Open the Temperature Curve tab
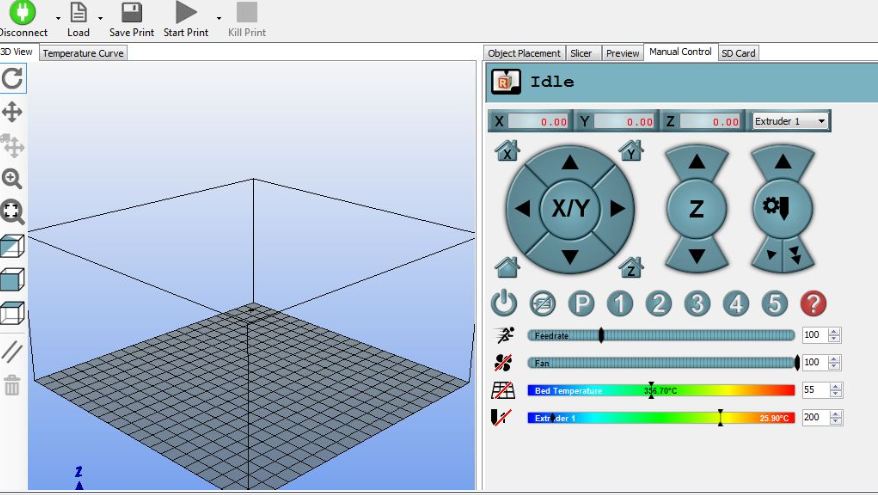Screen dimensions: 878x495 tap(83, 53)
